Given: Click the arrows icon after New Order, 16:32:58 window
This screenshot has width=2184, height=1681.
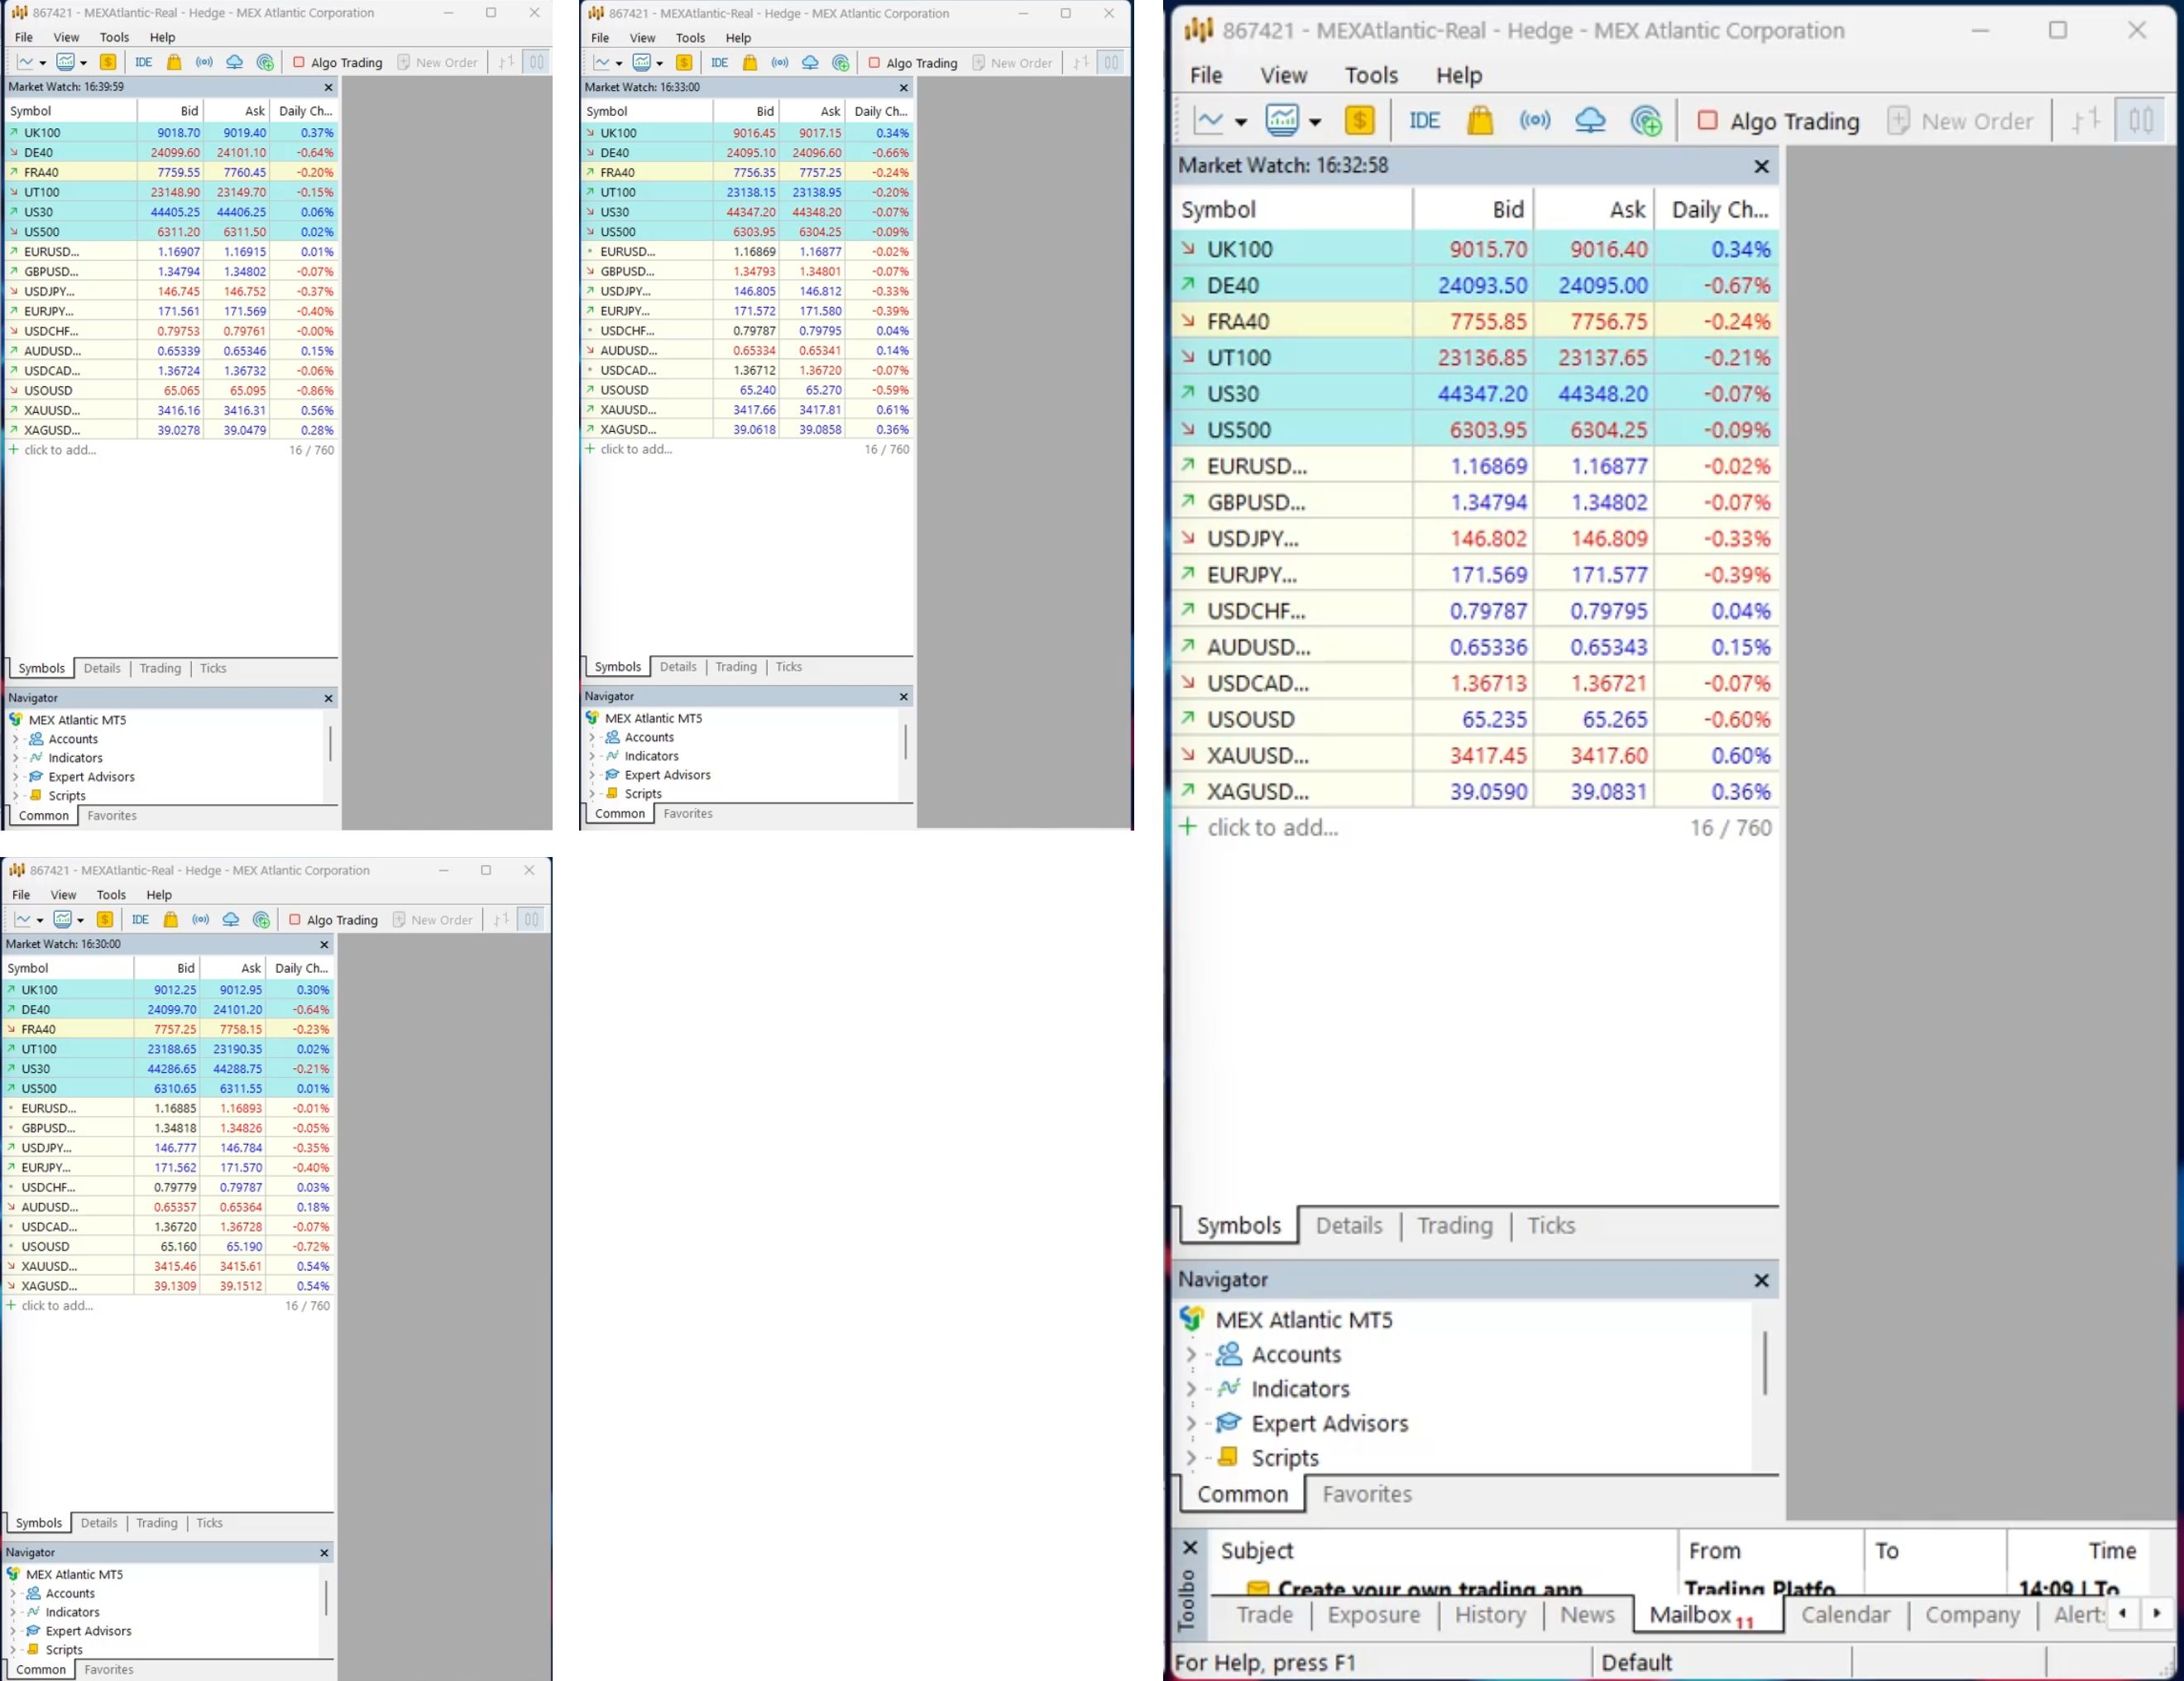Looking at the screenshot, I should pyautogui.click(x=2085, y=121).
